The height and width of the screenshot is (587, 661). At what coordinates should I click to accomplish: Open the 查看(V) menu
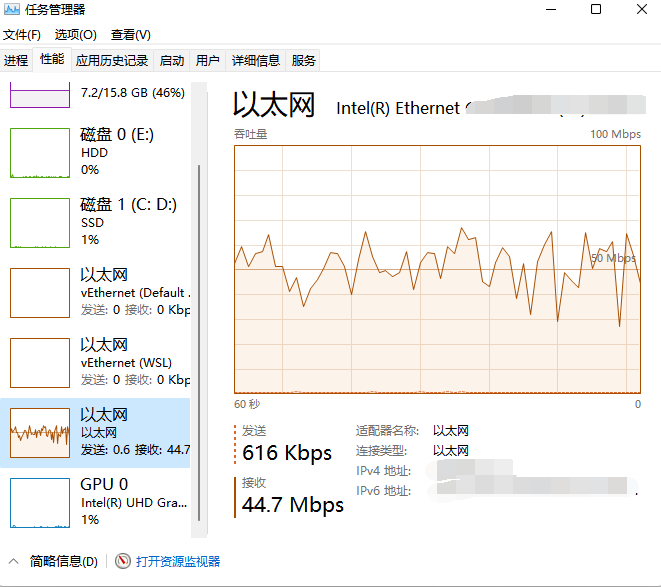[131, 35]
